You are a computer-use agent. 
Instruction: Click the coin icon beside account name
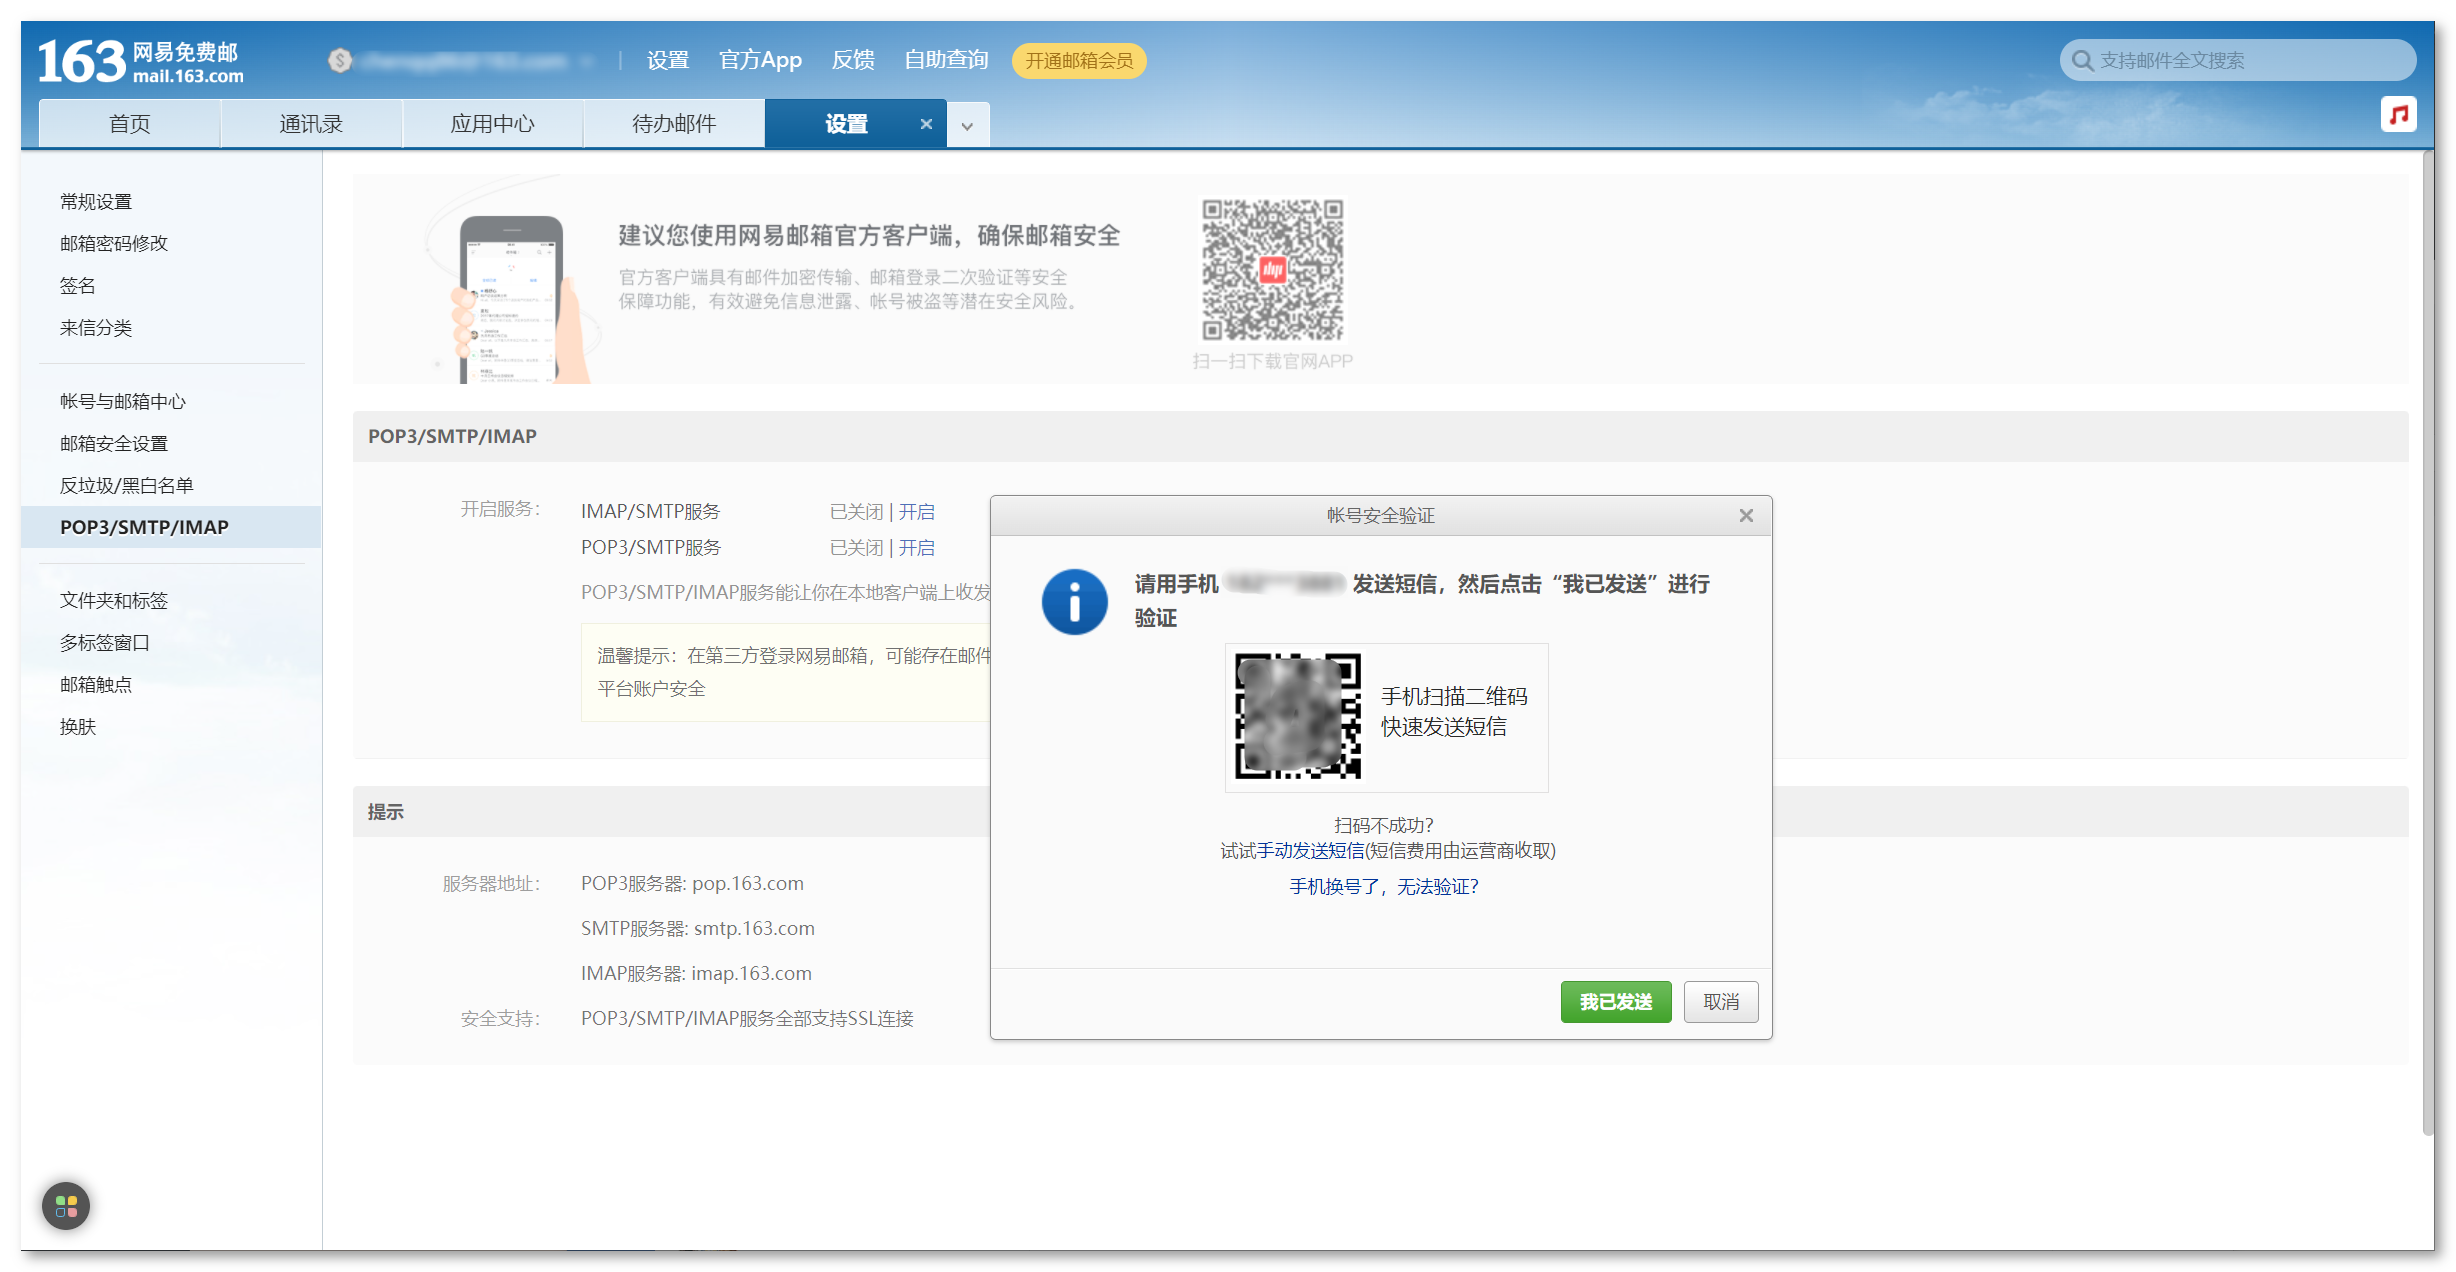(x=340, y=61)
